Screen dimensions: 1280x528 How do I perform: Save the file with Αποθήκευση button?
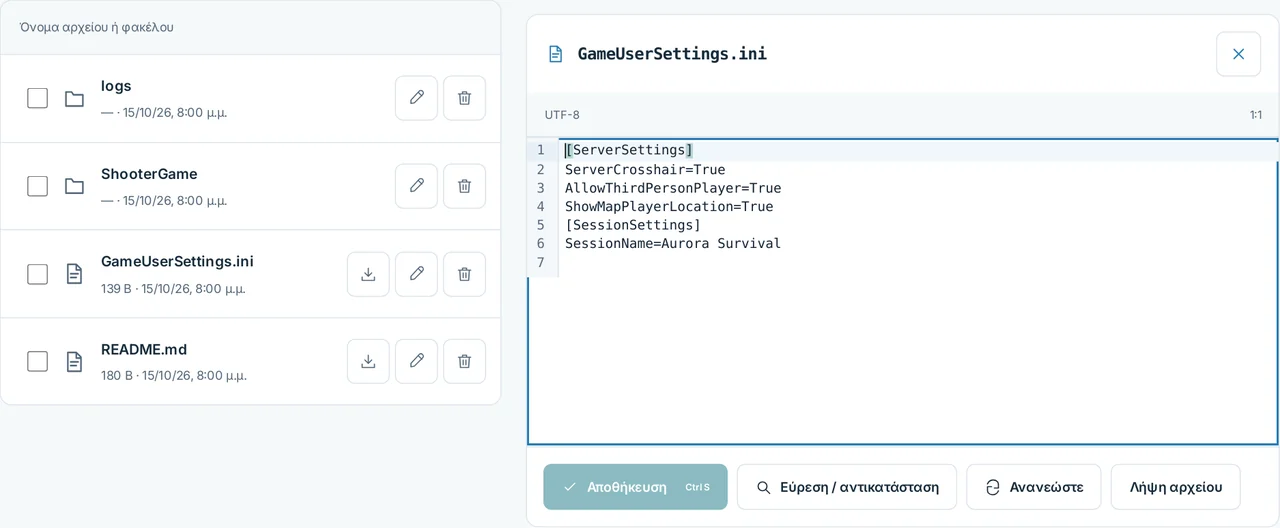click(x=635, y=487)
